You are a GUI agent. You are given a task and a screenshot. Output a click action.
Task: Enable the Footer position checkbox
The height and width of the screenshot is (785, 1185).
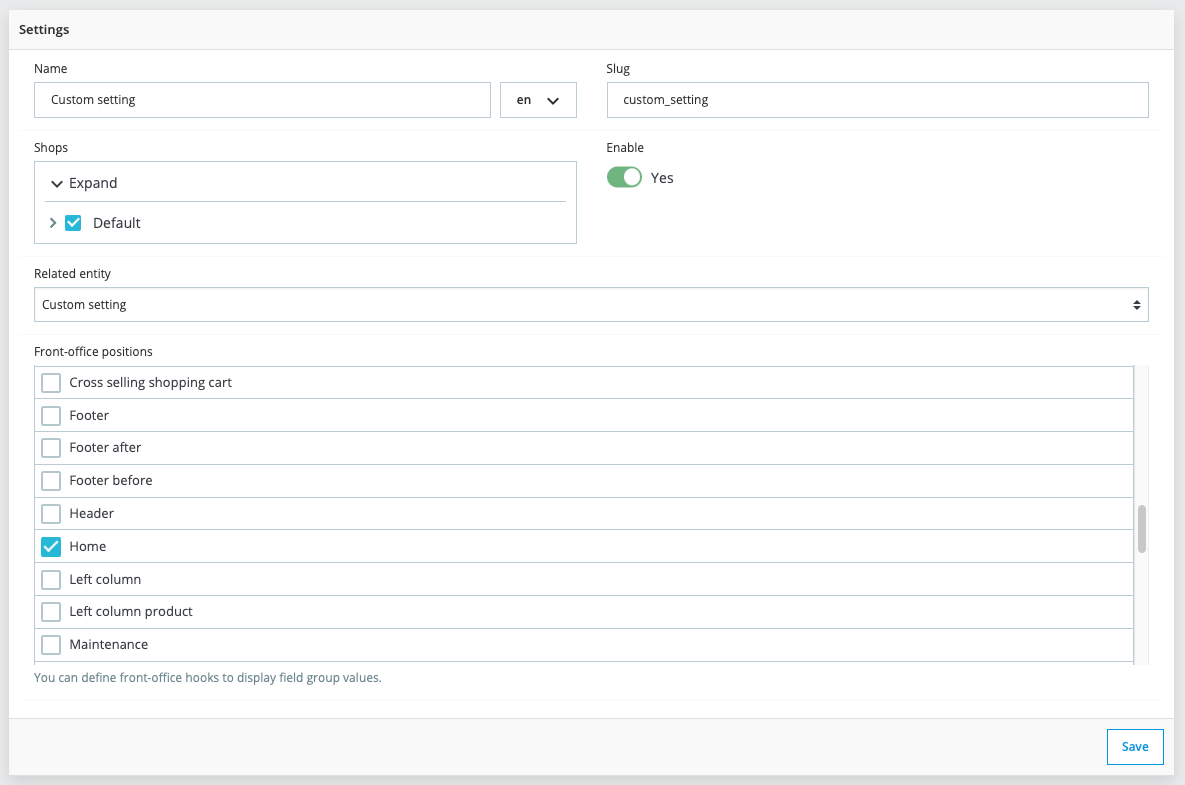pyautogui.click(x=51, y=415)
